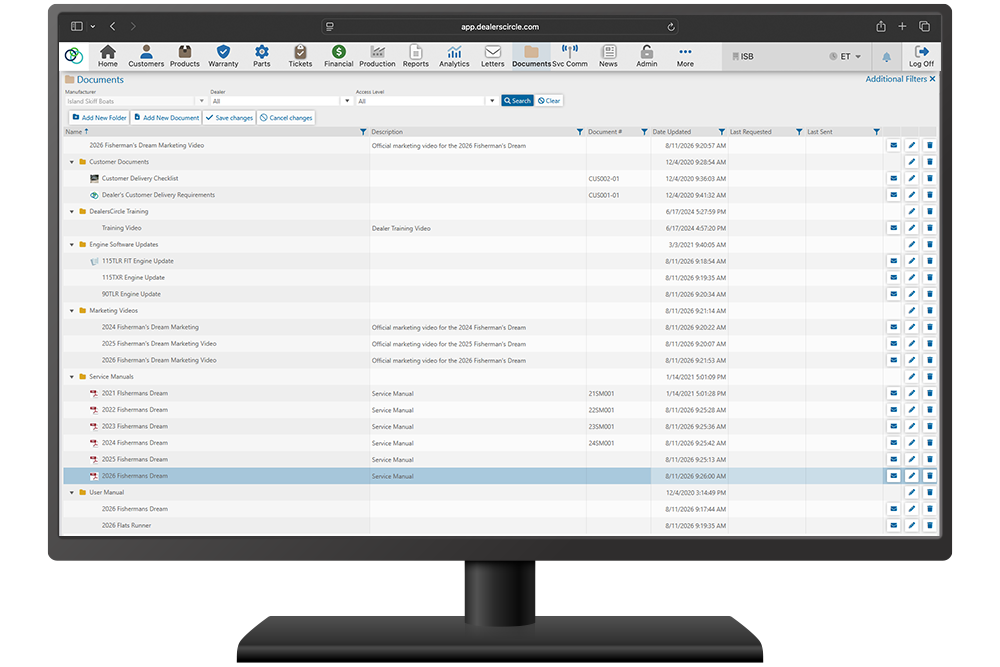The image size is (1000, 667).
Task: Select the Documents tab
Action: tap(531, 56)
